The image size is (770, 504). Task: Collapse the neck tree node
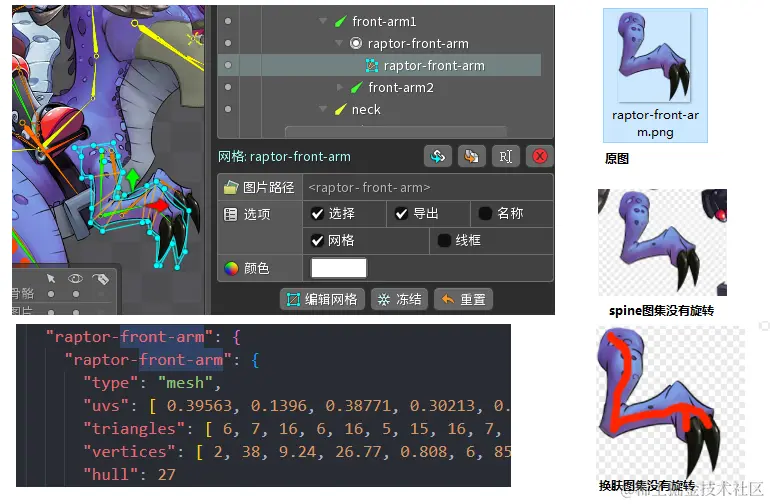click(323, 109)
